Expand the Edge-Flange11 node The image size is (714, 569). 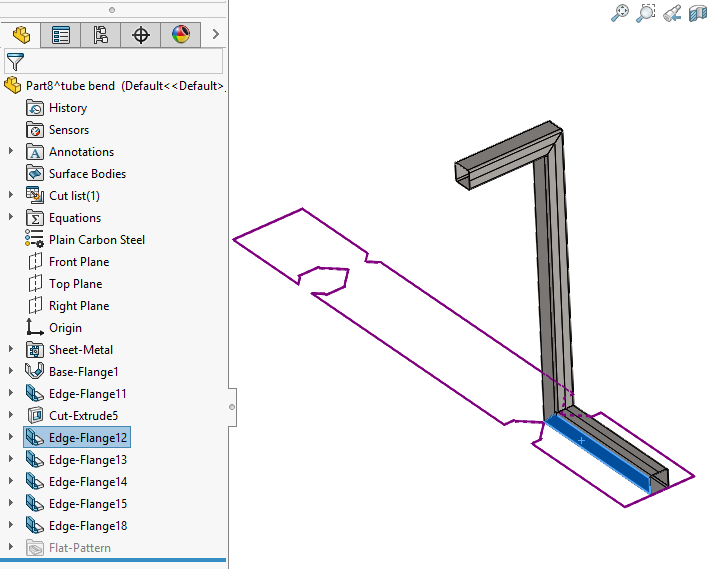11,392
